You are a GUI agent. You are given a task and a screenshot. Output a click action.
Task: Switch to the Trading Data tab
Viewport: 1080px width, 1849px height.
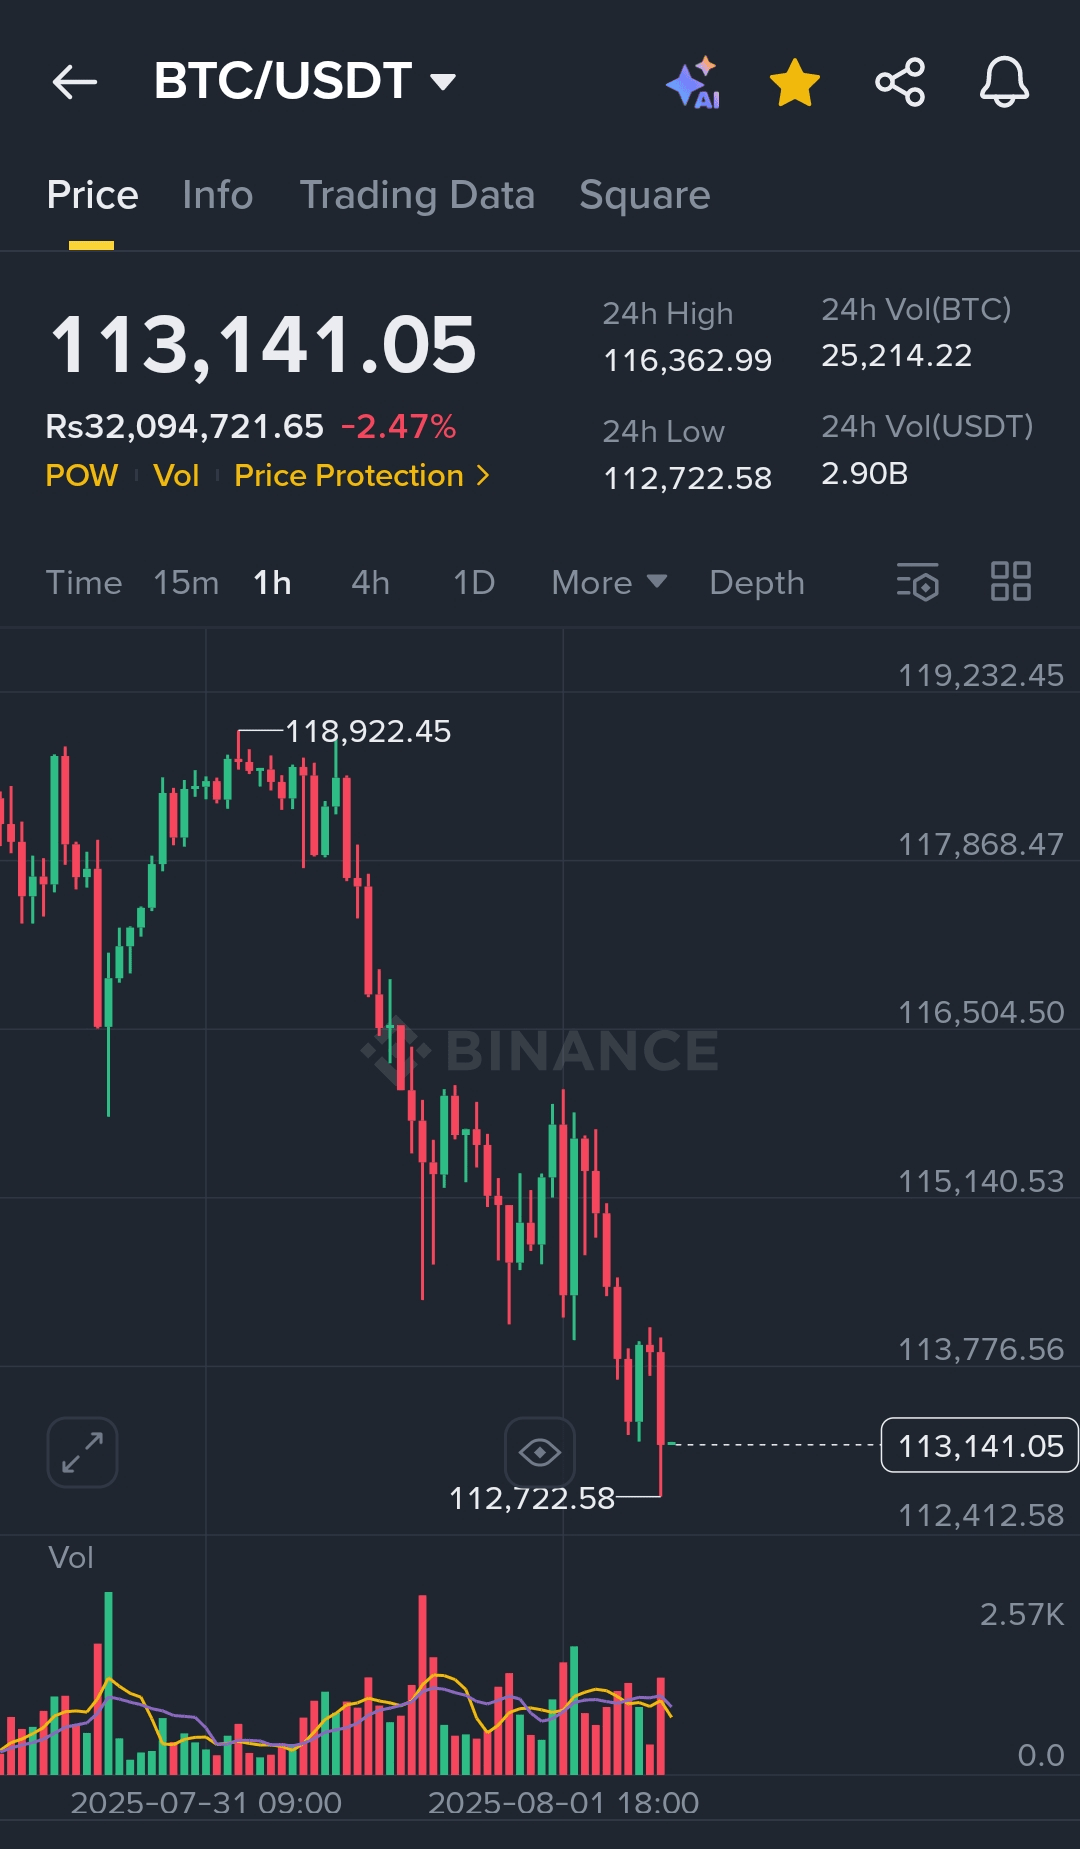click(417, 195)
